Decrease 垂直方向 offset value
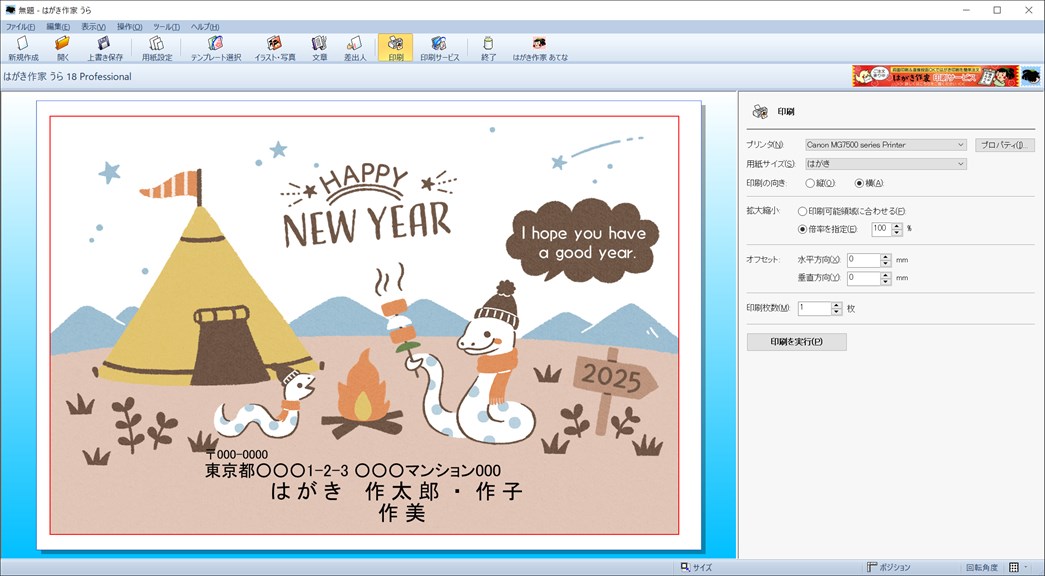Viewport: 1045px width, 576px height. coord(886,281)
